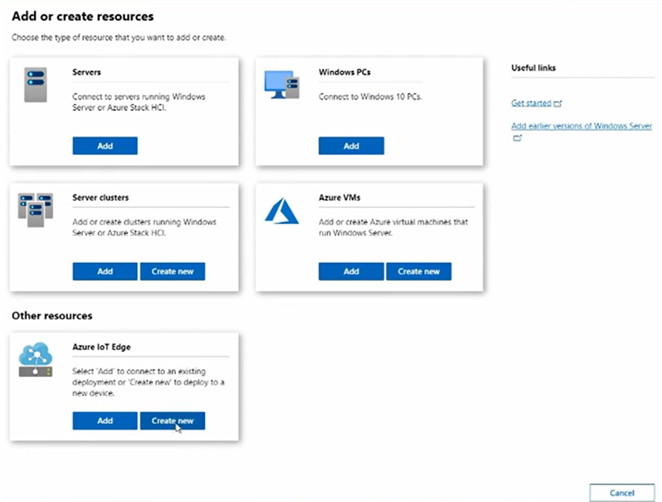The image size is (662, 502).
Task: Click the Azure IoT Edge cloud icon
Action: pyautogui.click(x=35, y=359)
